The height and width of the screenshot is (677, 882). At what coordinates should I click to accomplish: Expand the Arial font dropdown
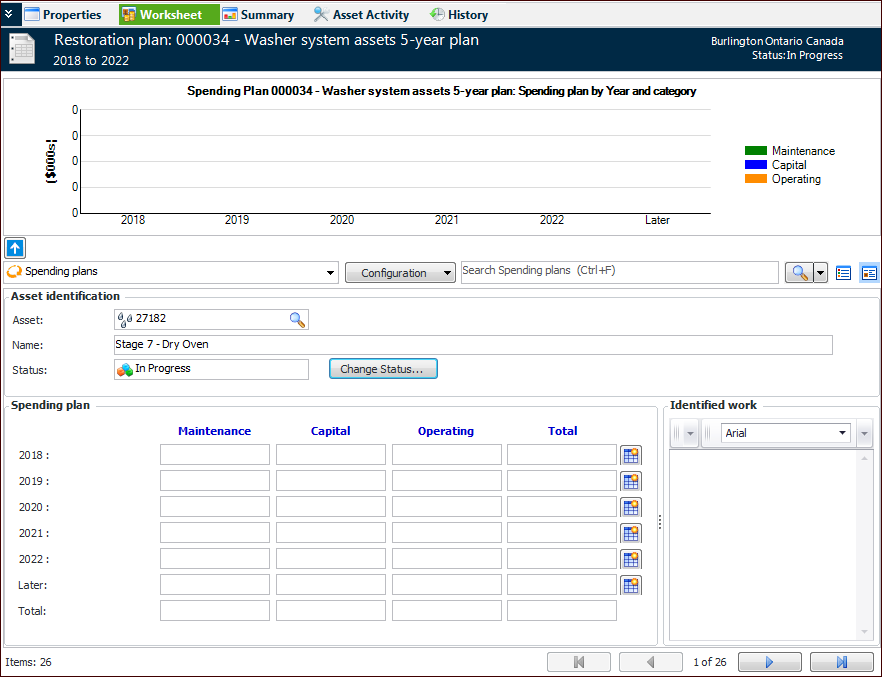842,434
